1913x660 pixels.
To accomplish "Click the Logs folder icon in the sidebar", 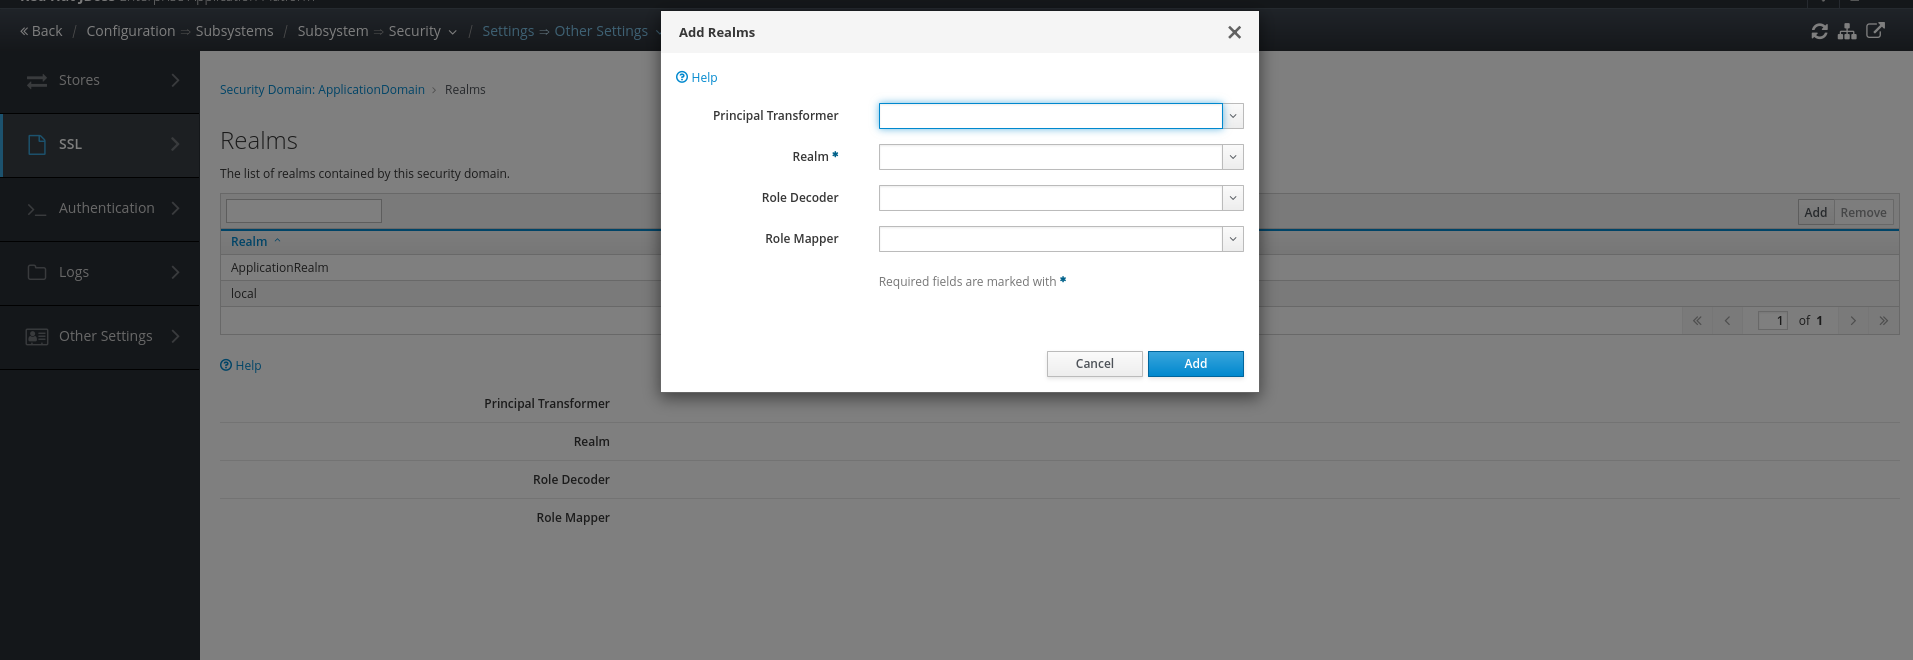I will coord(37,272).
